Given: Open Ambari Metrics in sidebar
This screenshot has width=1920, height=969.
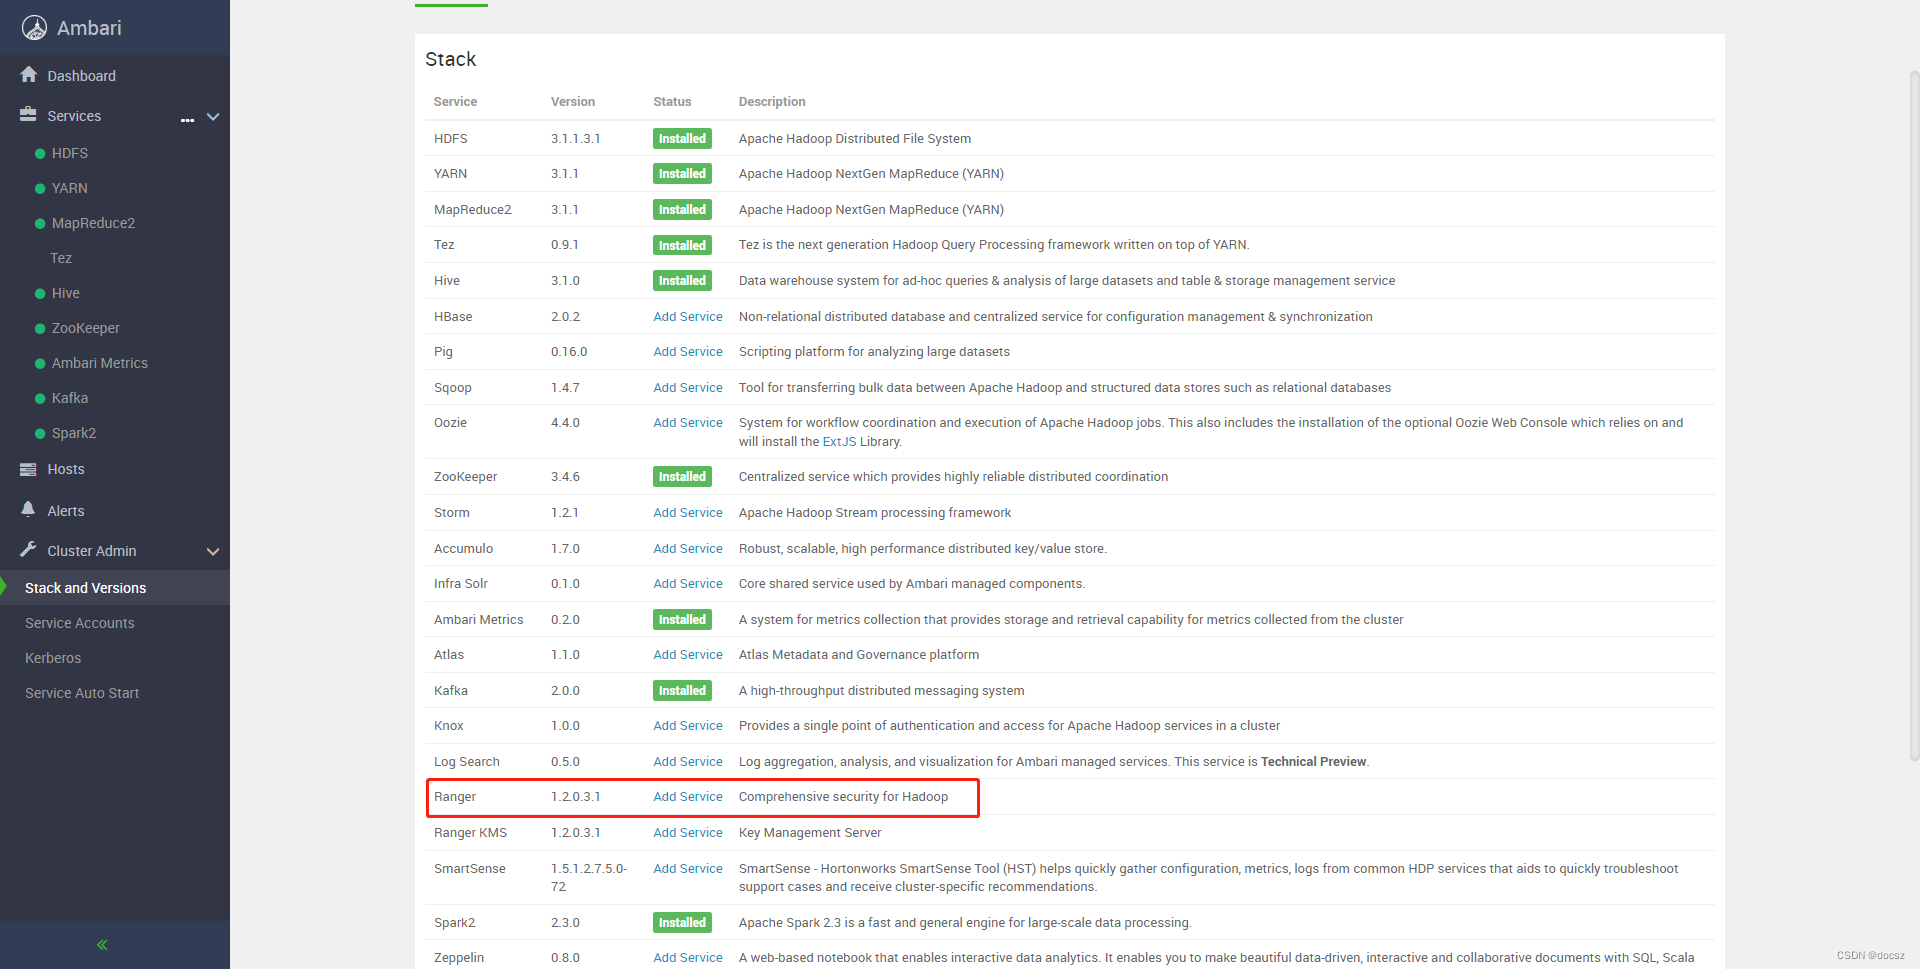Looking at the screenshot, I should pos(100,363).
